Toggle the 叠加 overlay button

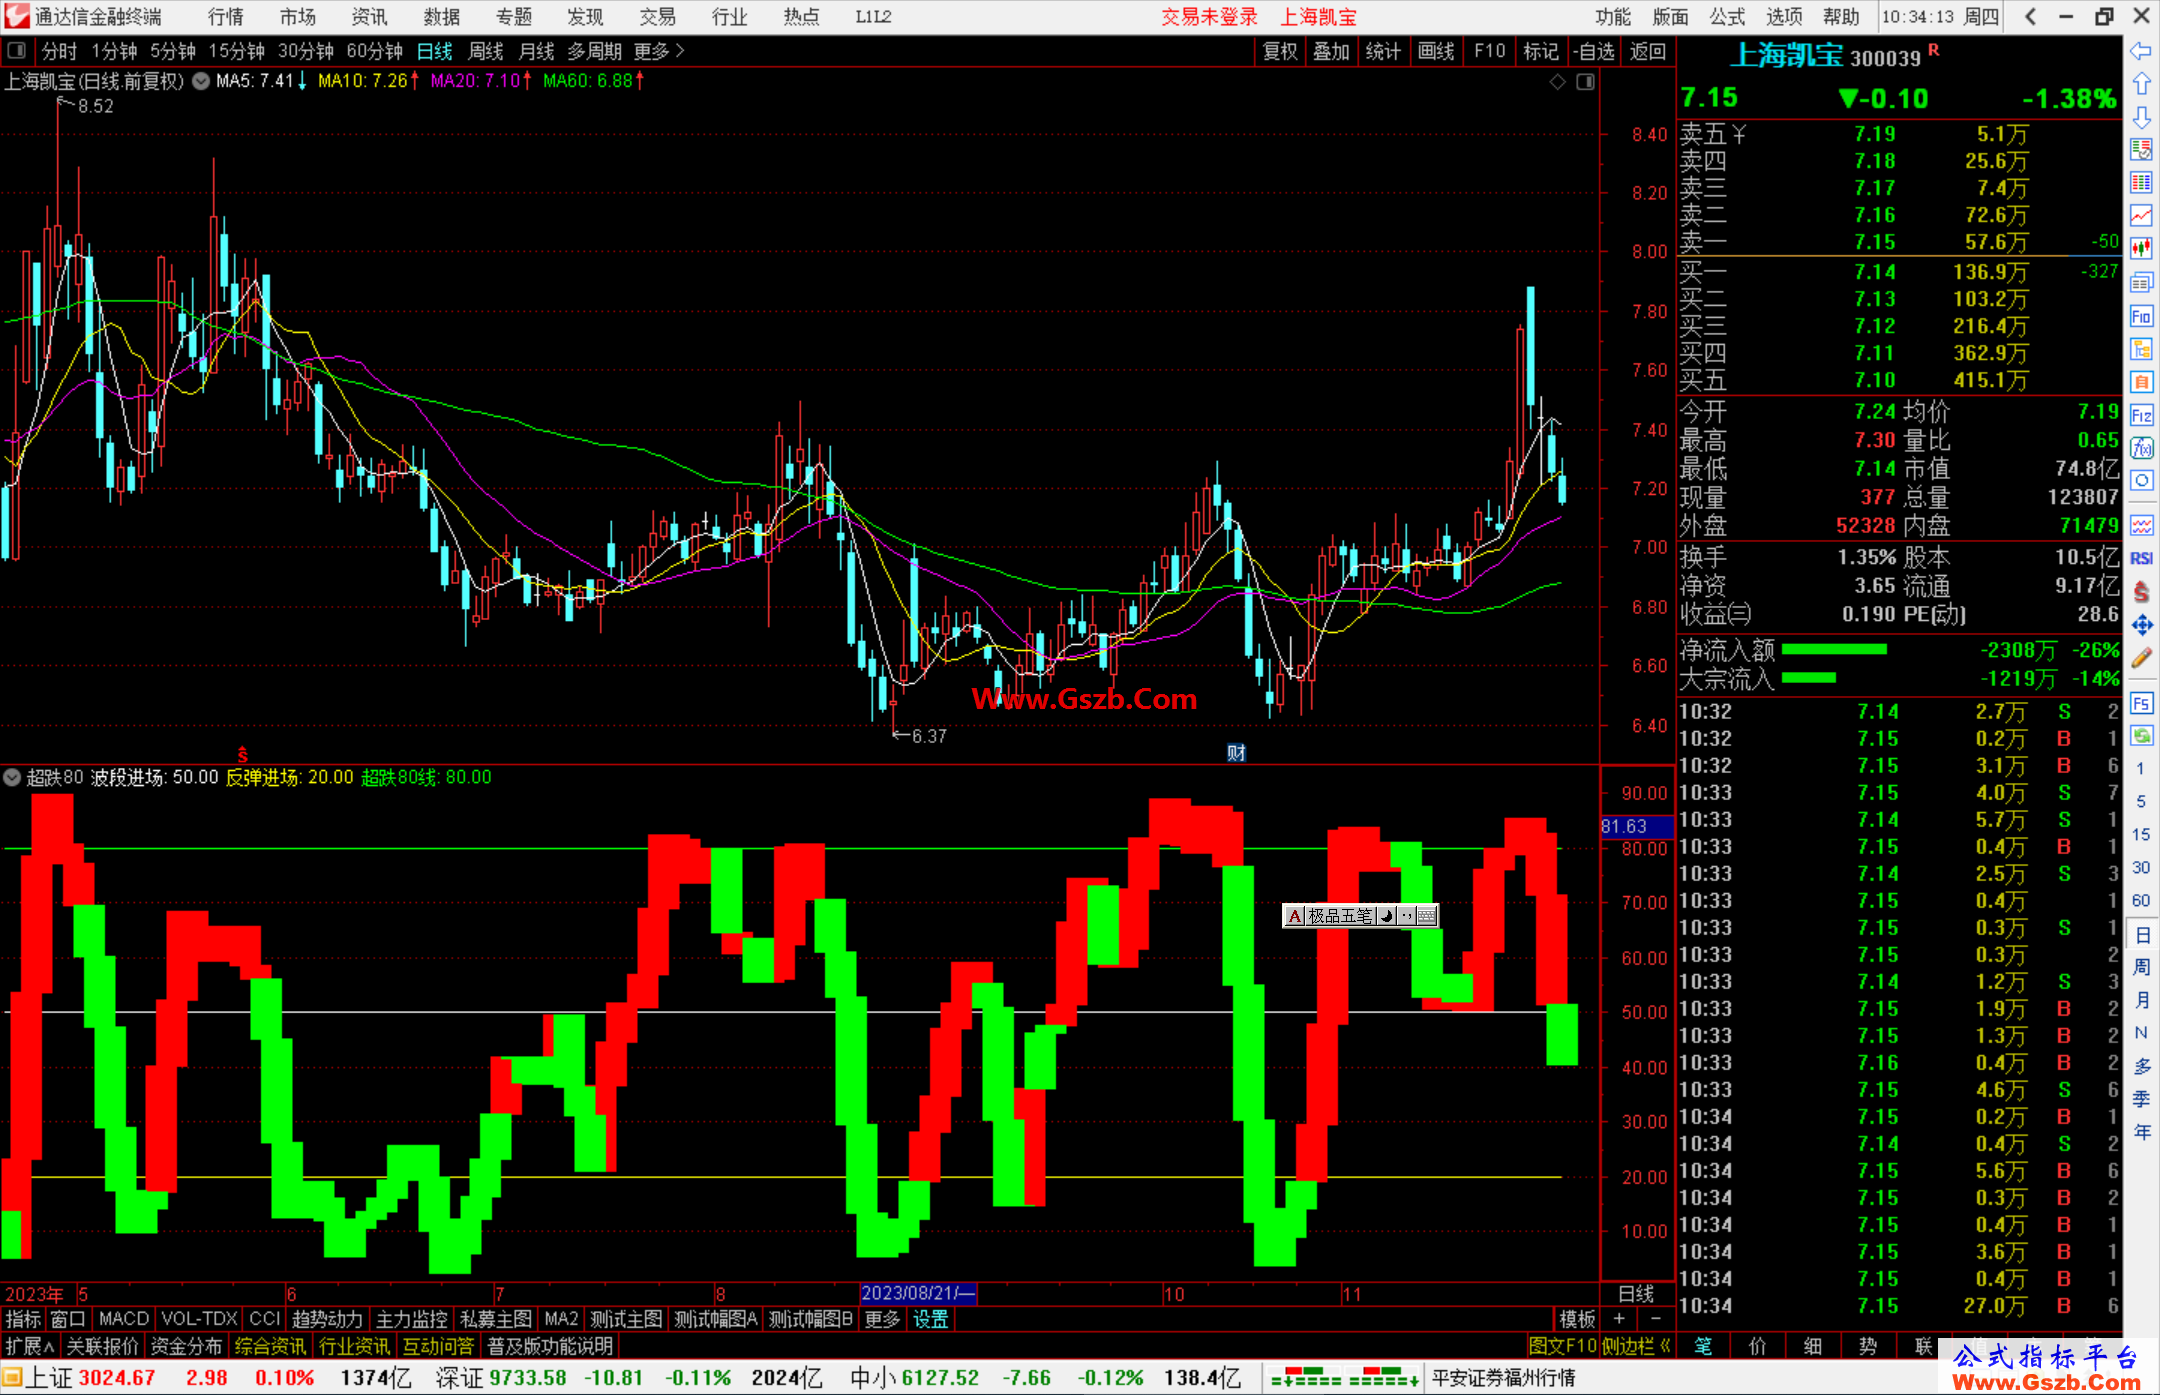[1331, 51]
